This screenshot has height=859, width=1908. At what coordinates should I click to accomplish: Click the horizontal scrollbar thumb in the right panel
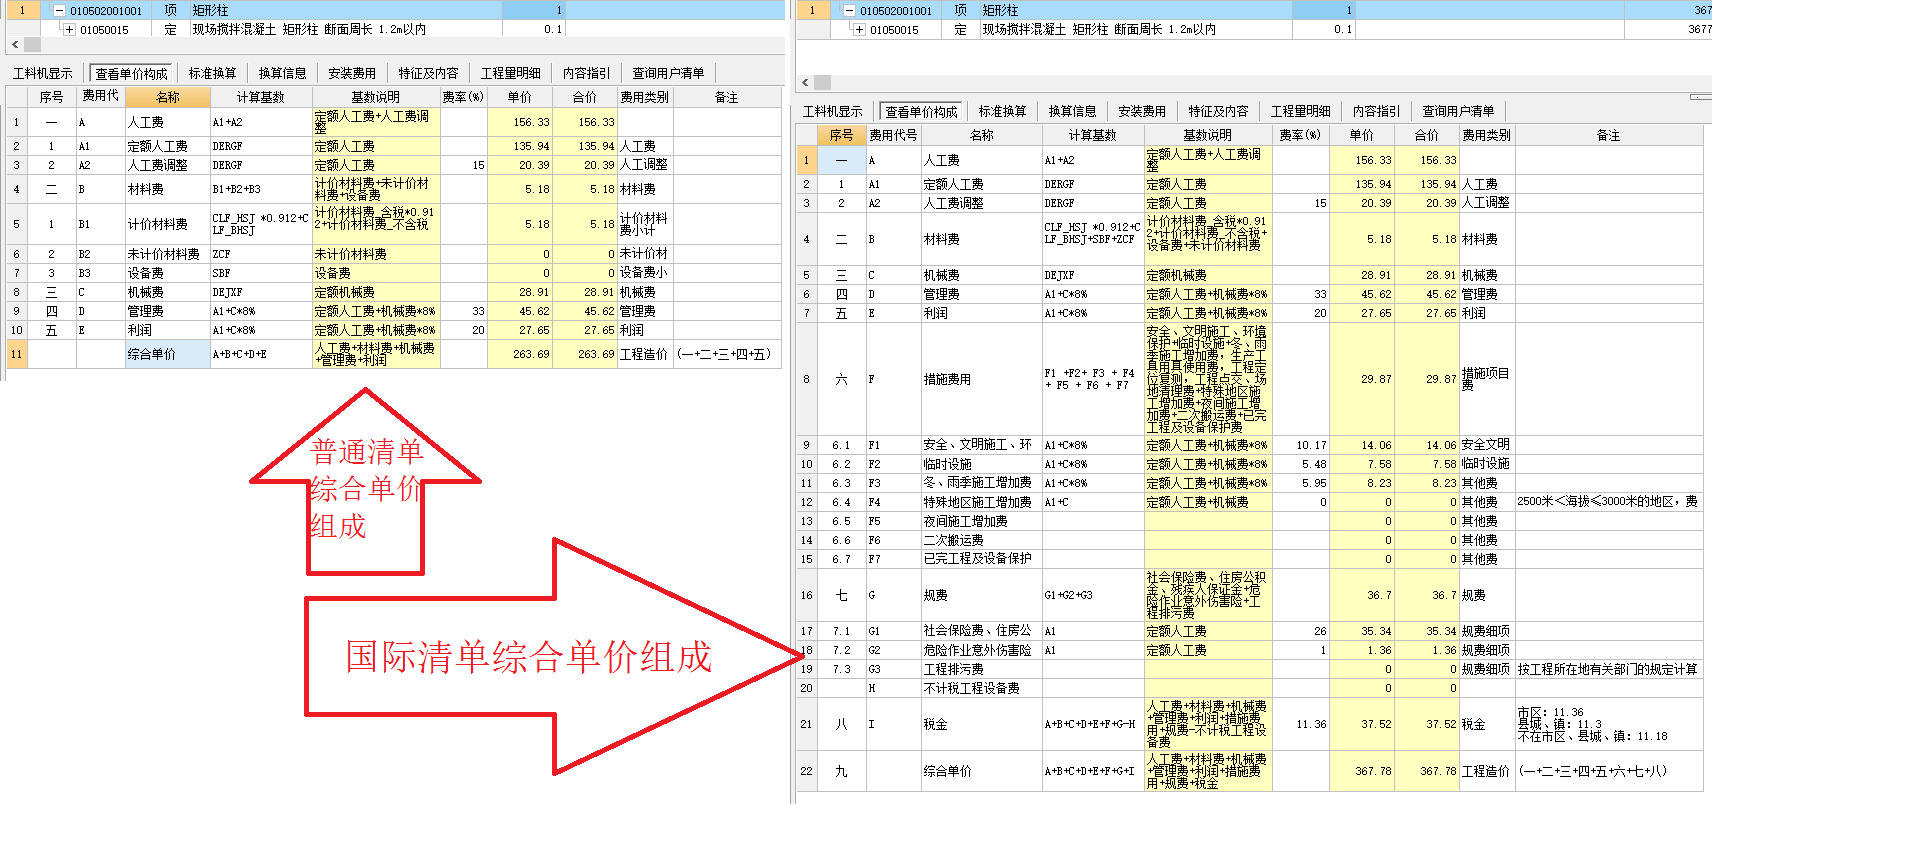pyautogui.click(x=822, y=83)
